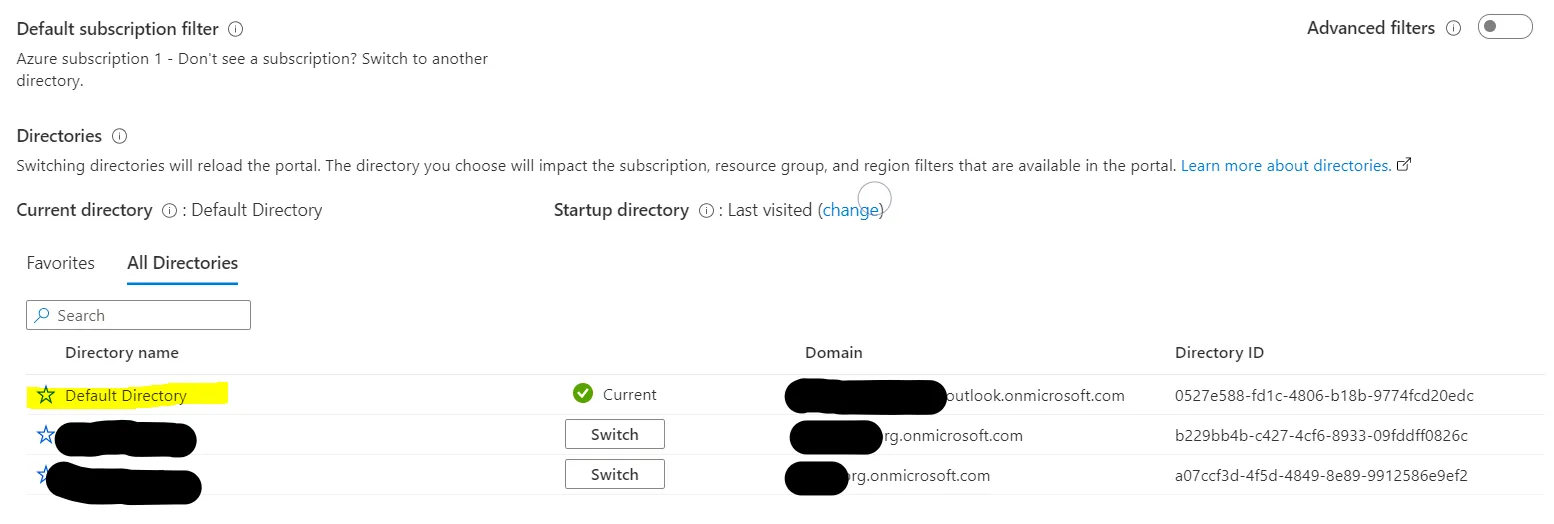1554x524 pixels.
Task: Click the green Current checkmark icon
Action: click(x=583, y=395)
